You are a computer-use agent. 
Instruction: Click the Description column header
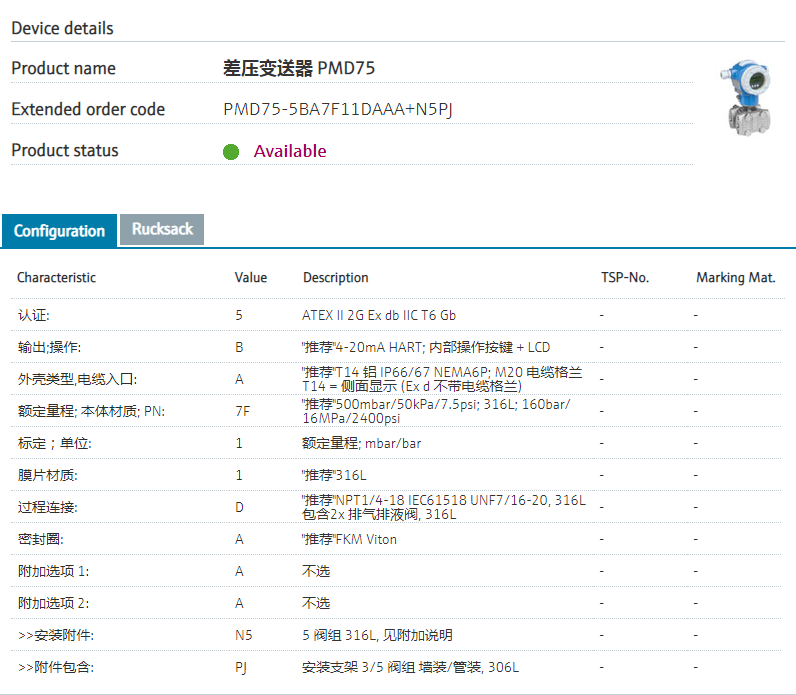pos(335,278)
